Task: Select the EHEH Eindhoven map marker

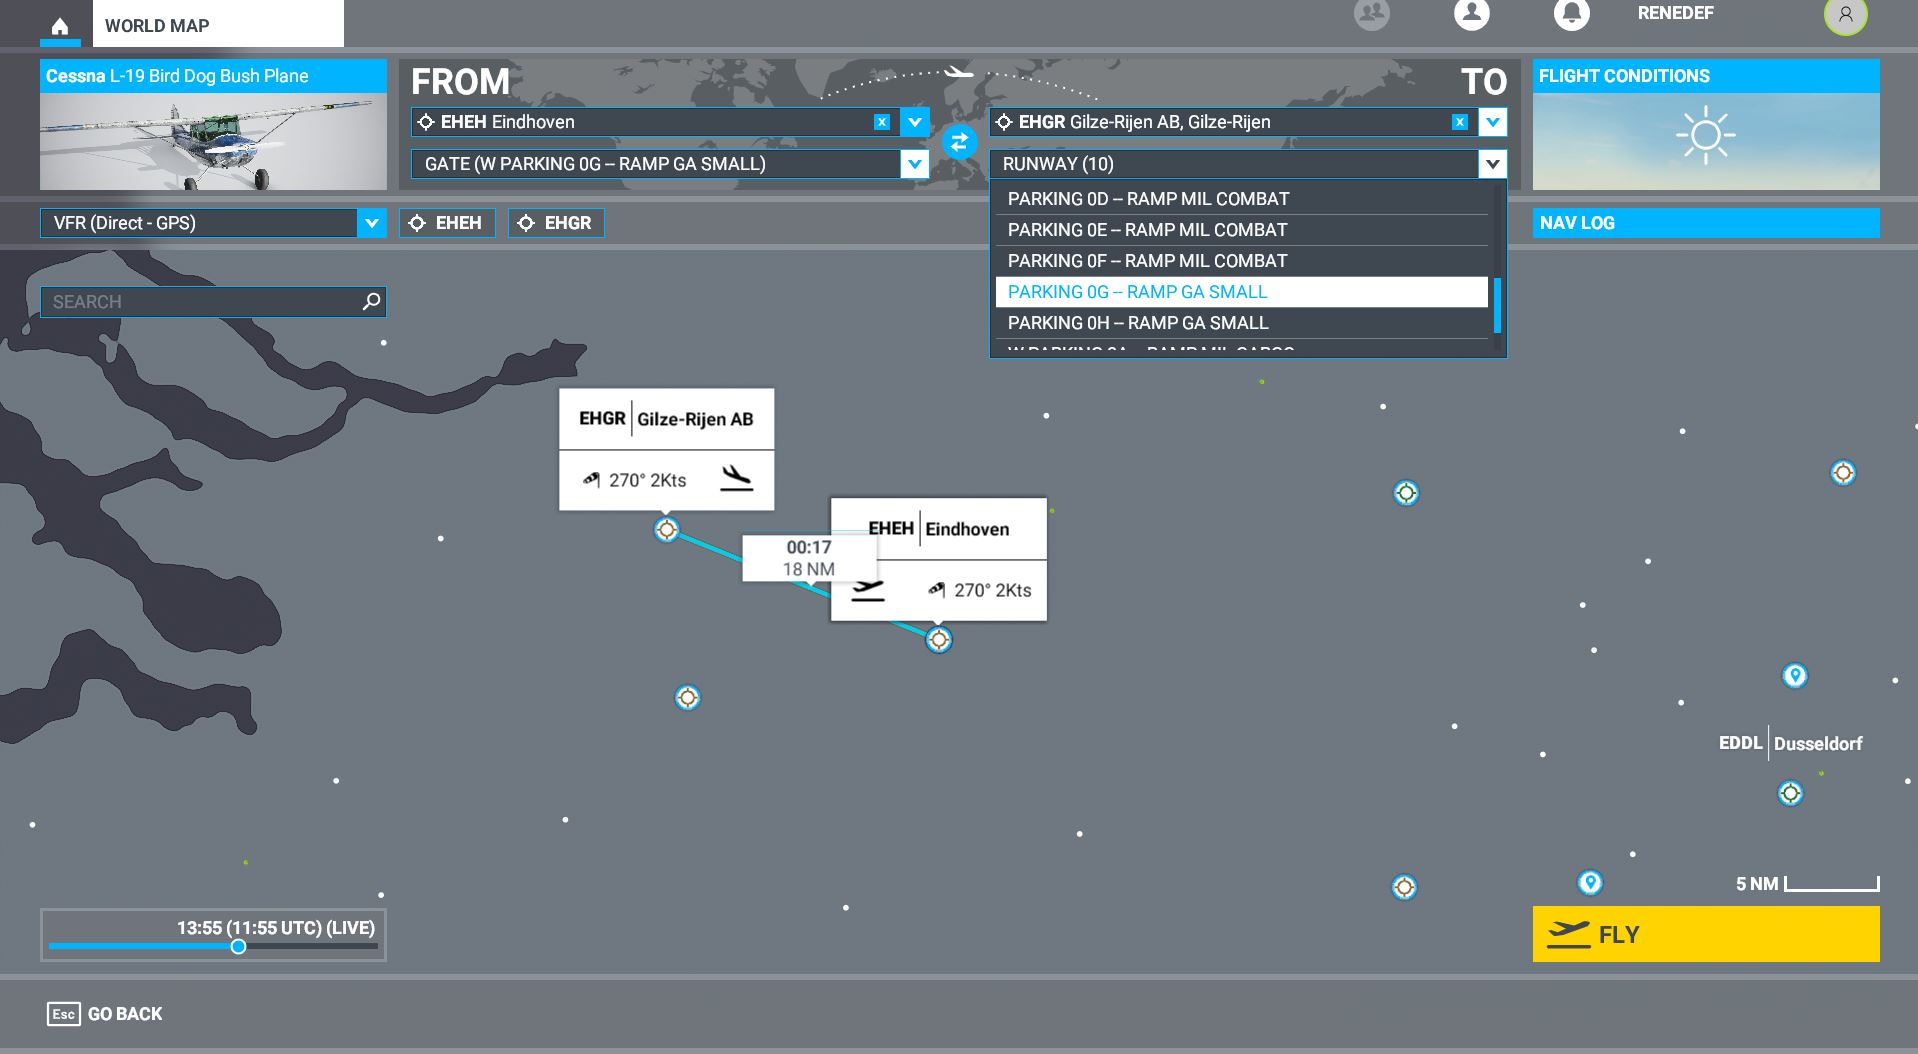Action: (x=938, y=639)
